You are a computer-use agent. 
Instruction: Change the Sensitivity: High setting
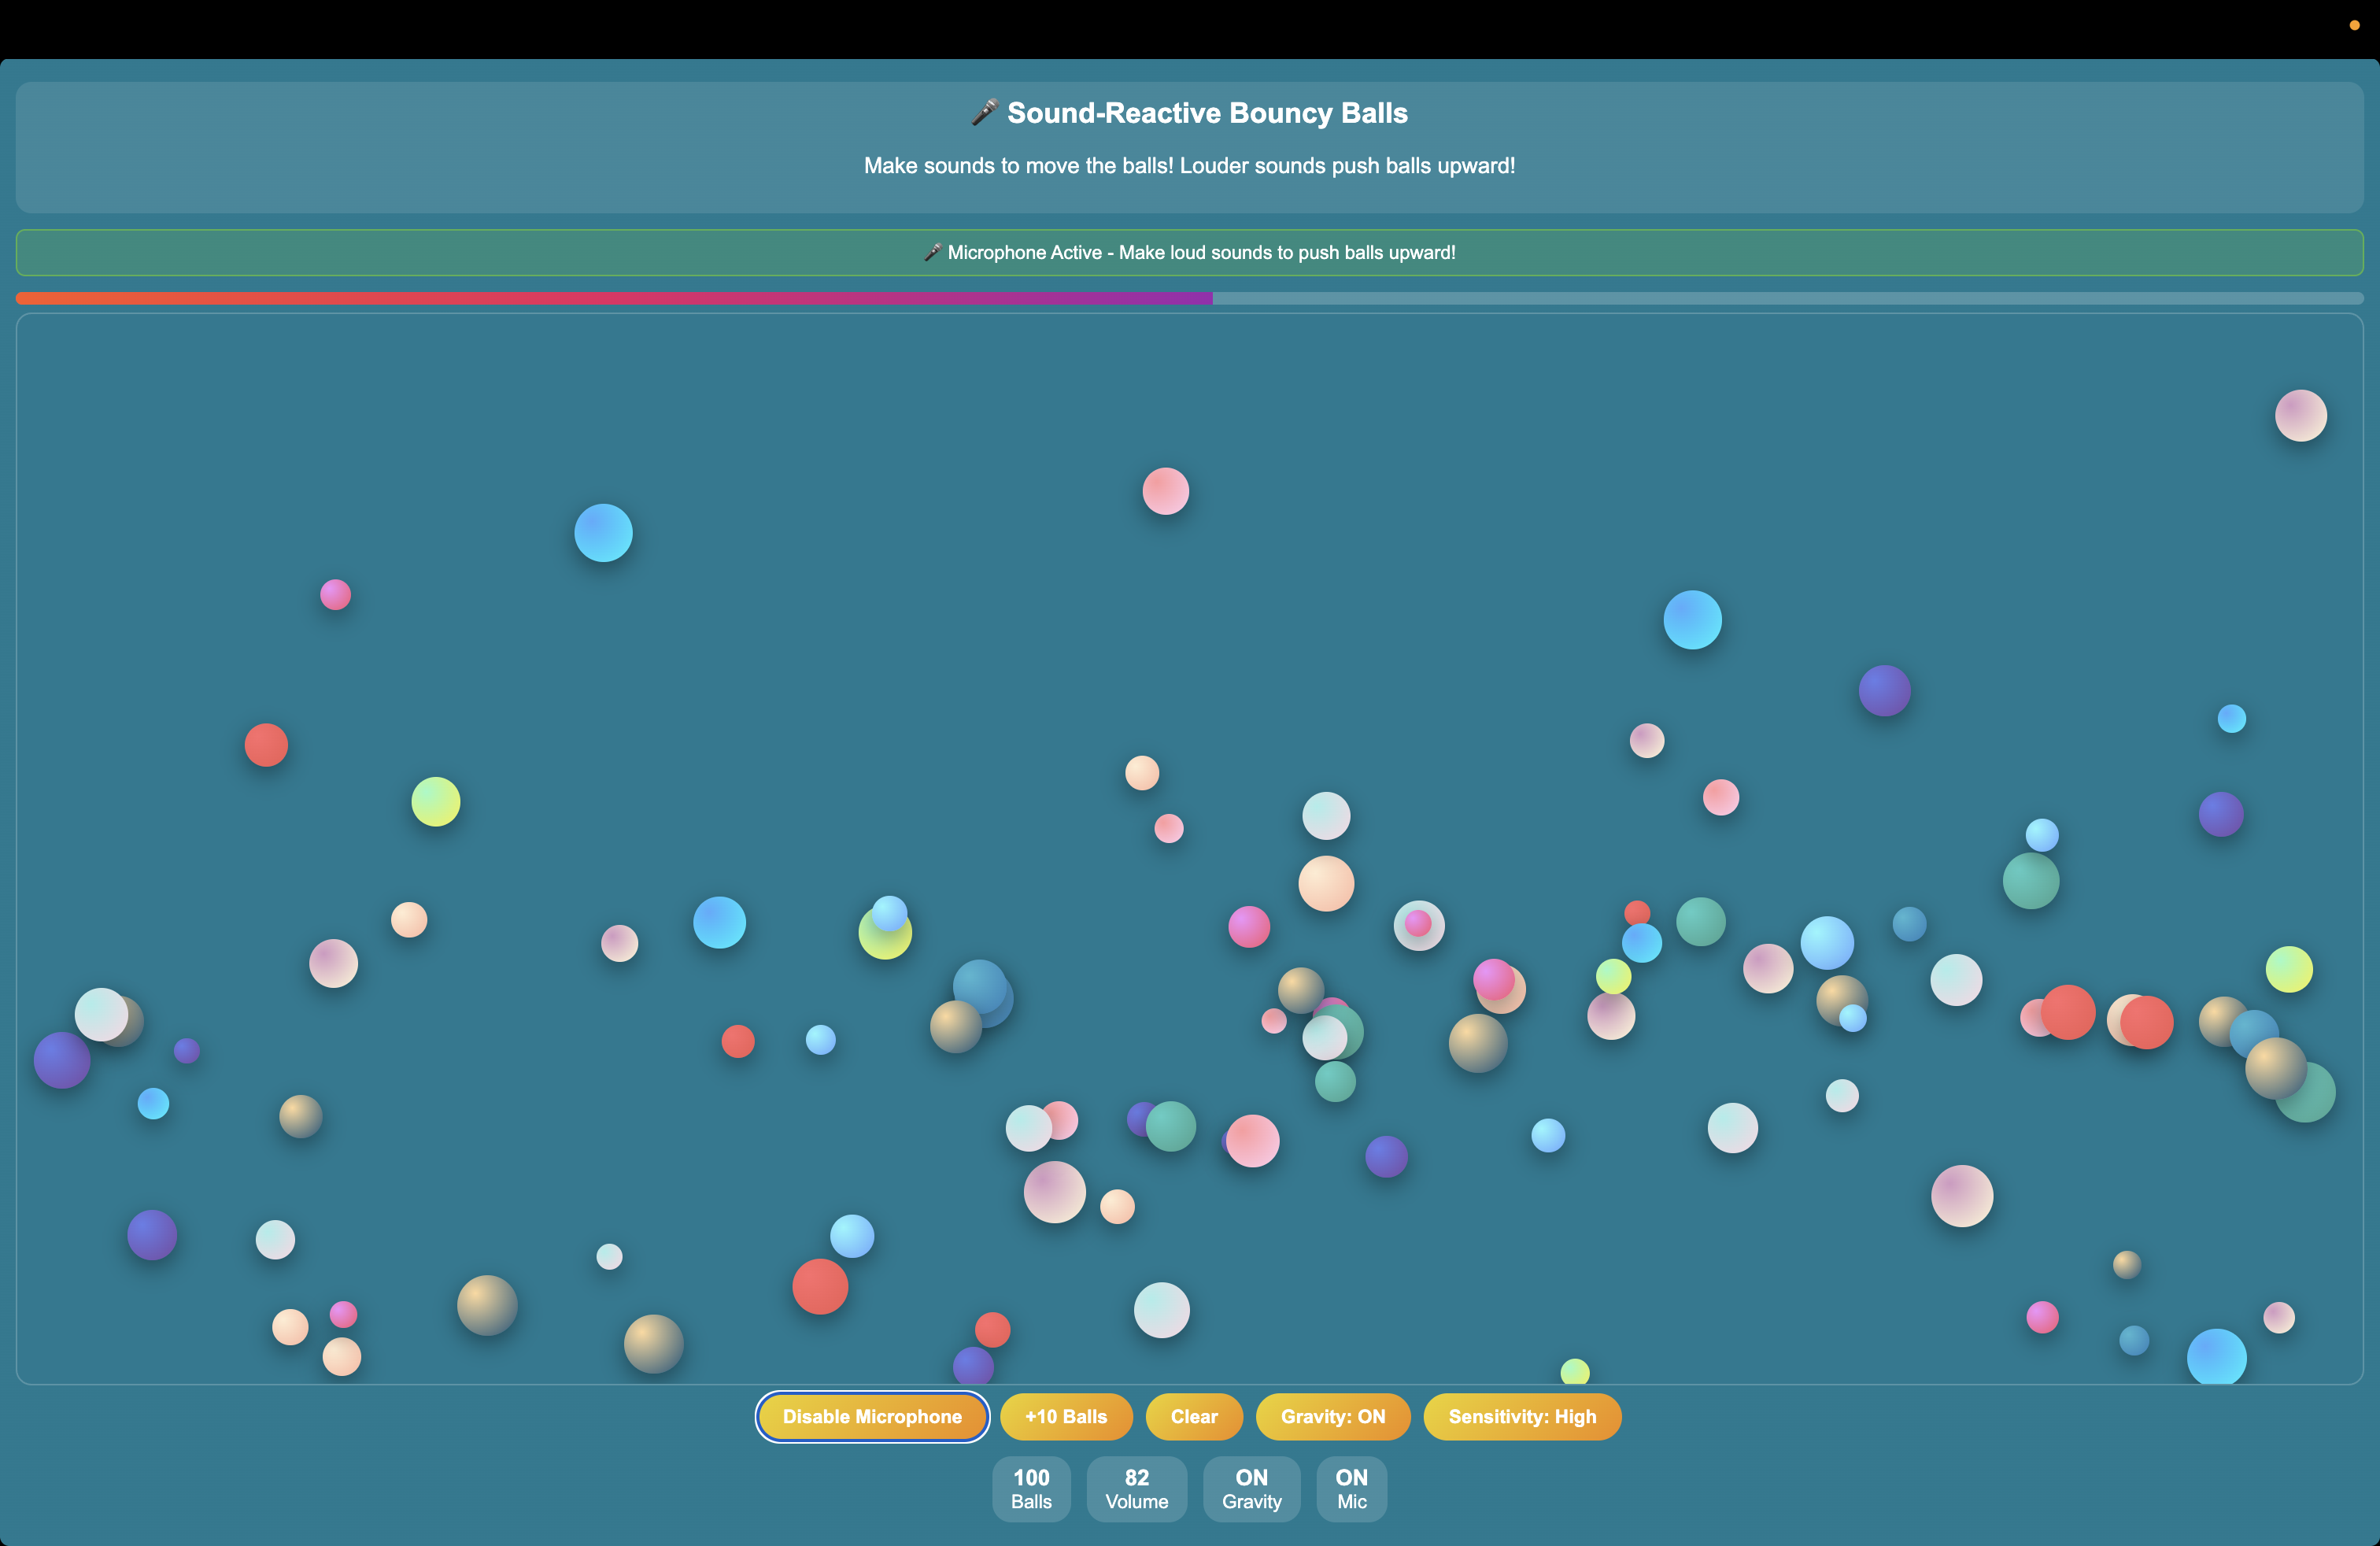(x=1521, y=1416)
